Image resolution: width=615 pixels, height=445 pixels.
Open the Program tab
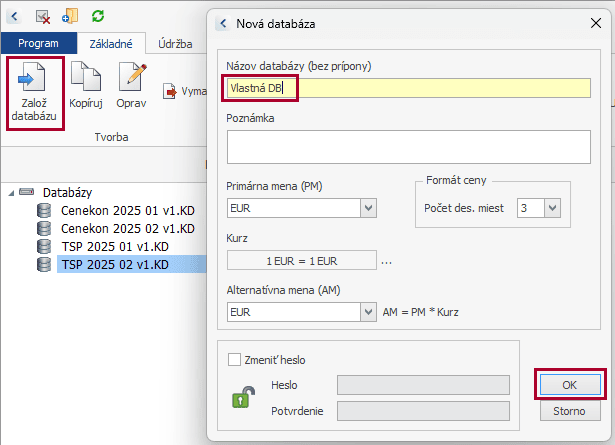pos(38,44)
